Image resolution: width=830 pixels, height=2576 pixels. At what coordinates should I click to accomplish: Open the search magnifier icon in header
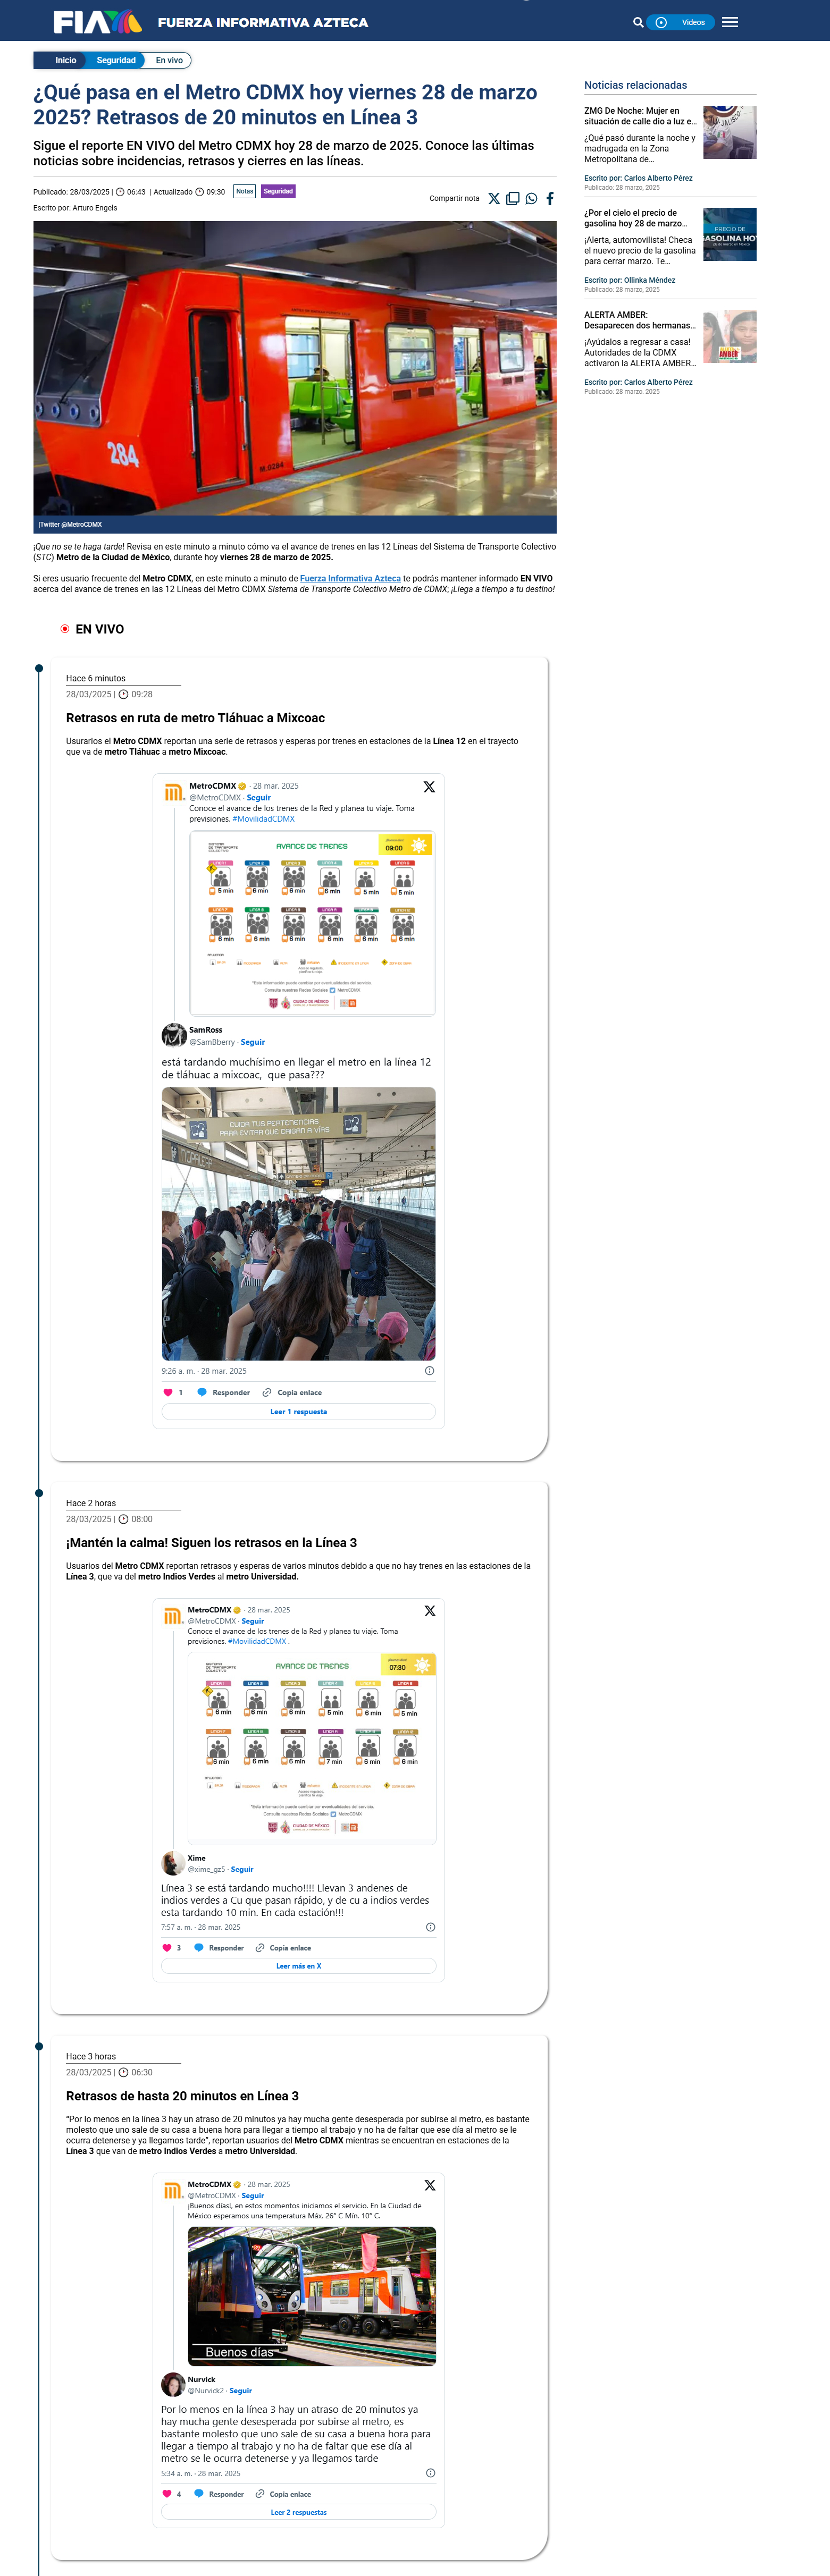pos(638,22)
